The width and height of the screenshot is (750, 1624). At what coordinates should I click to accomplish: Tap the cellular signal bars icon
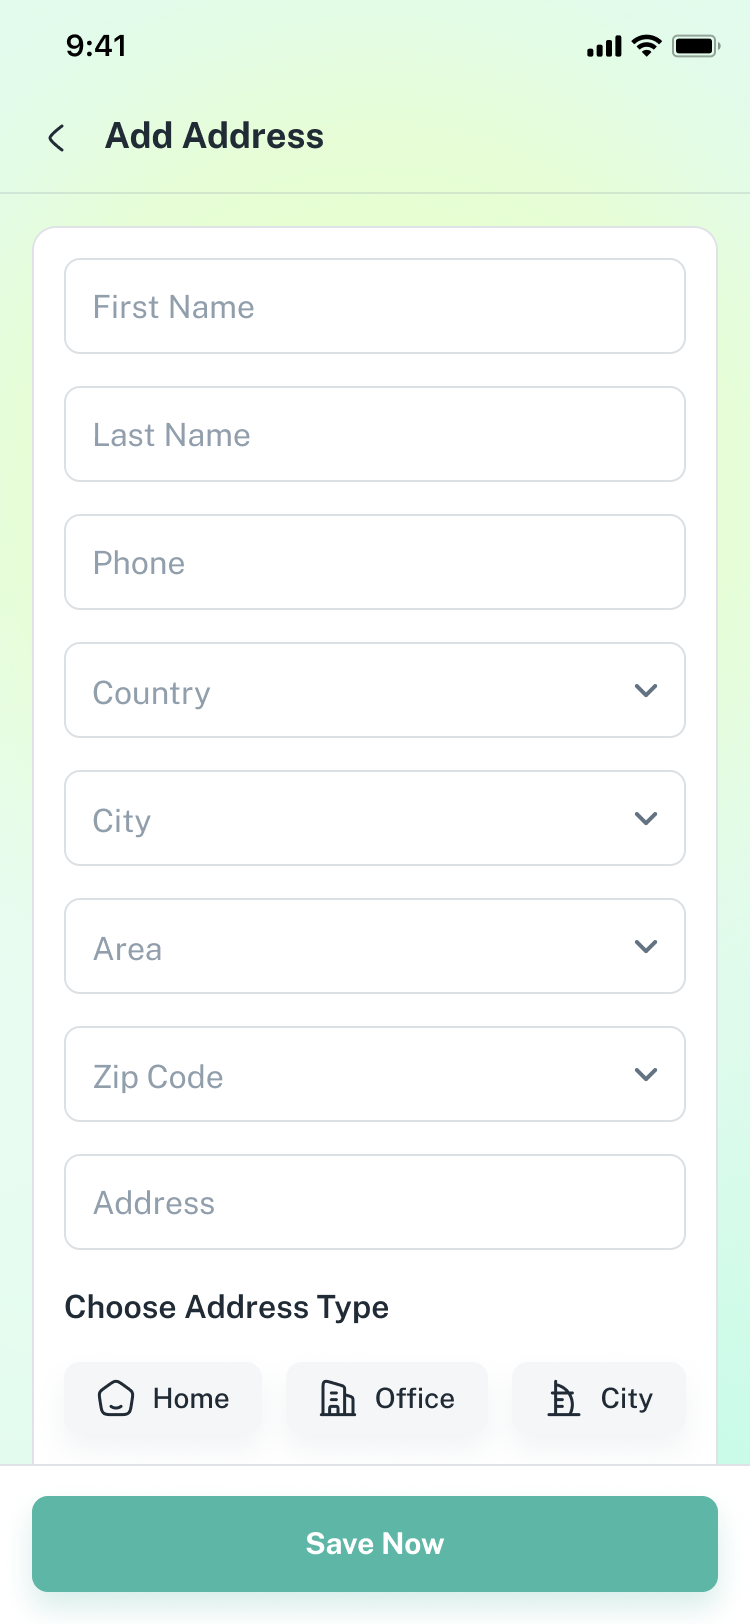(x=604, y=47)
